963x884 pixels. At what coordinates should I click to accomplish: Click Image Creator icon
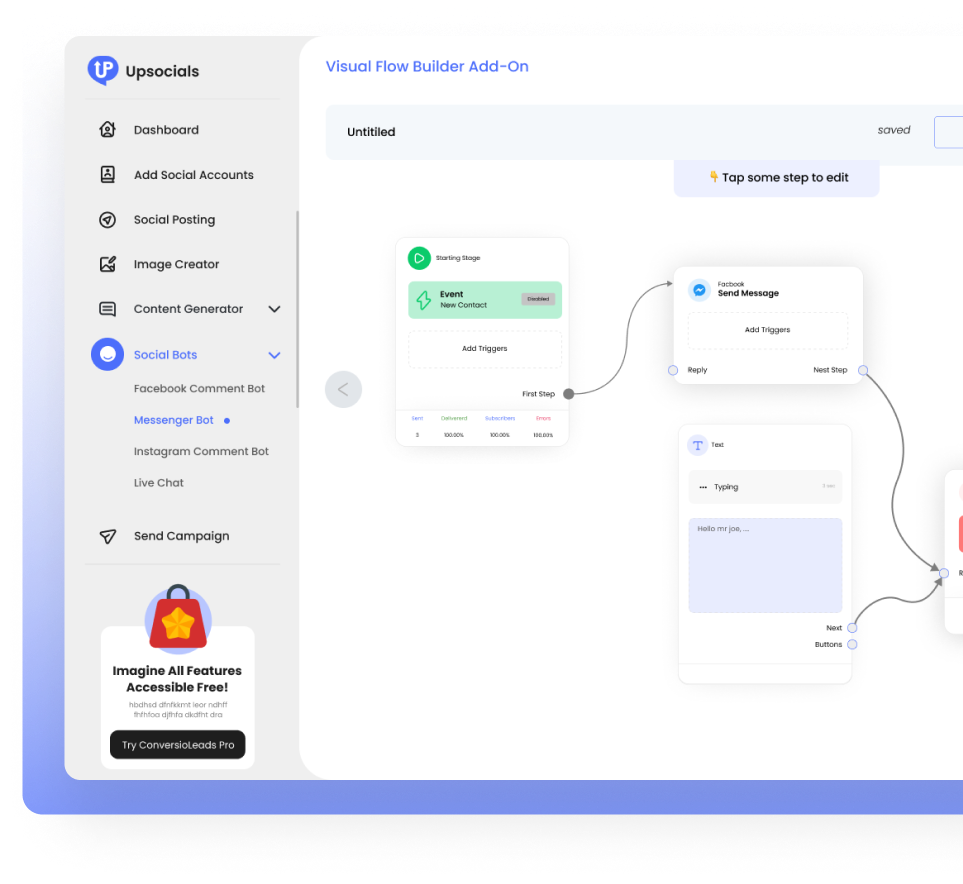point(107,264)
